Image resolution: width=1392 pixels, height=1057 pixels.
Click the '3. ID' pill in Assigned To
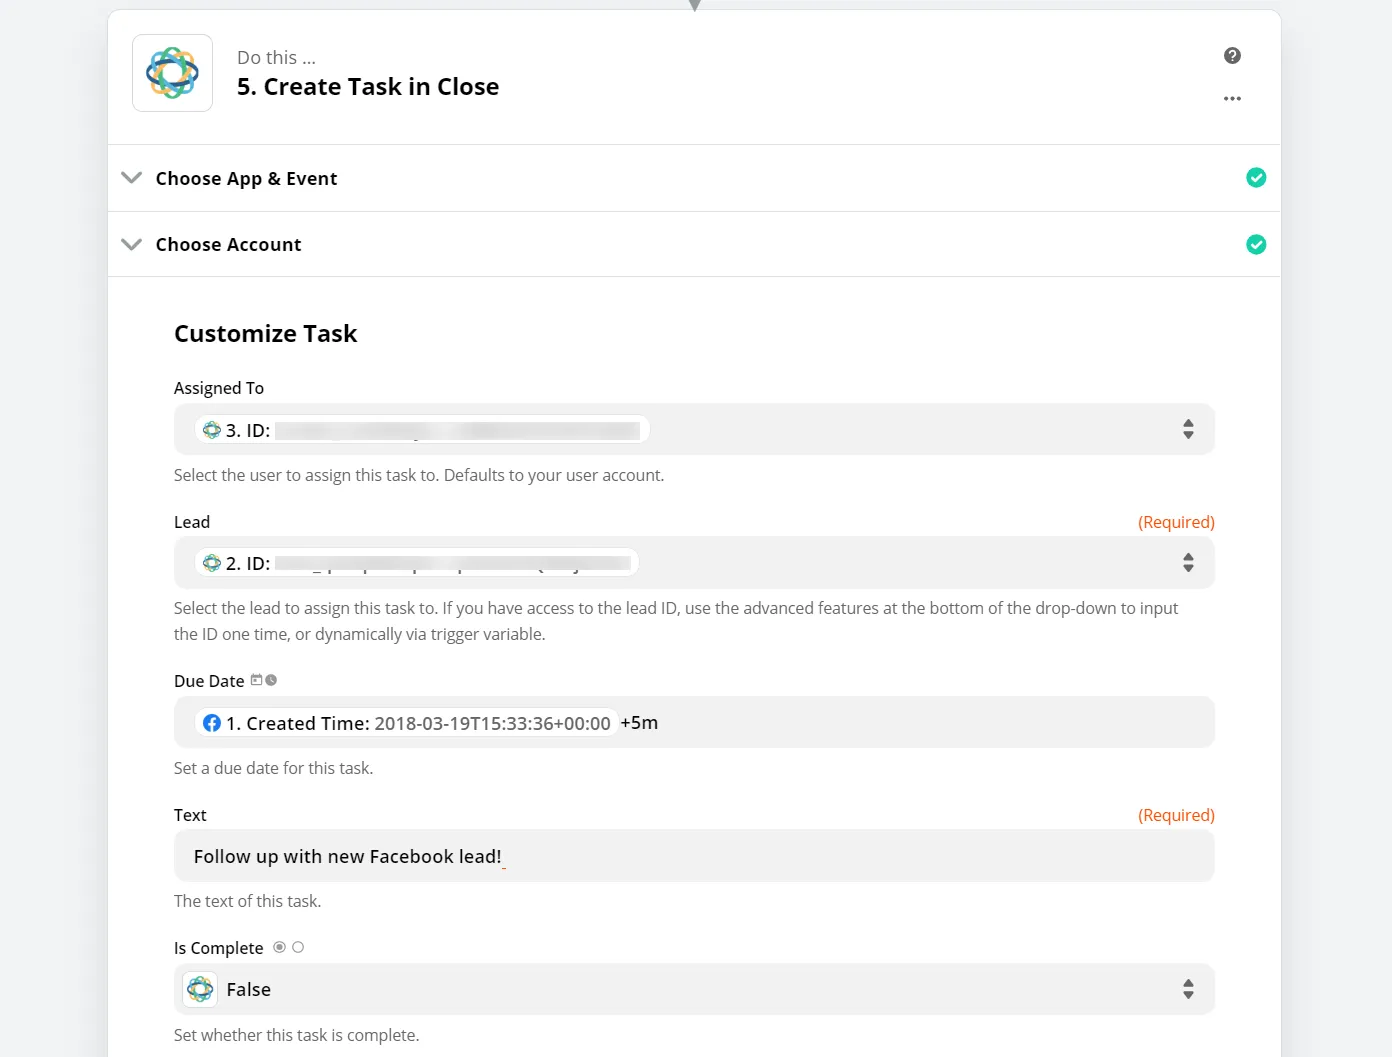(422, 430)
